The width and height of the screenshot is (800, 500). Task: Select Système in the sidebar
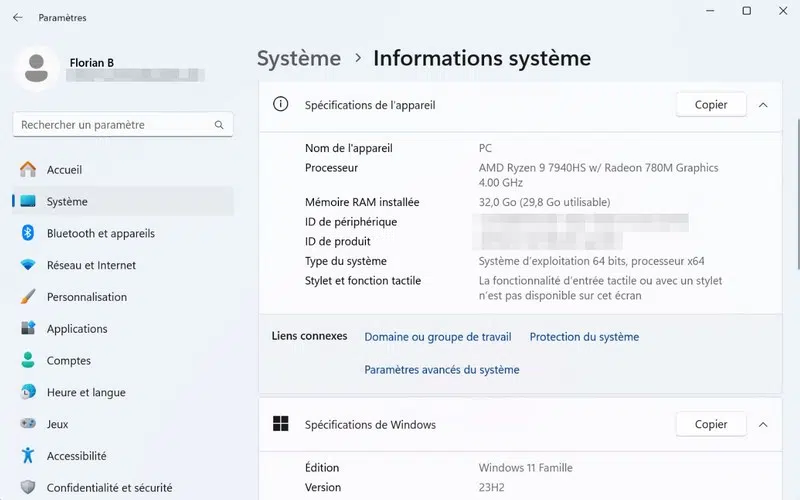coord(67,202)
